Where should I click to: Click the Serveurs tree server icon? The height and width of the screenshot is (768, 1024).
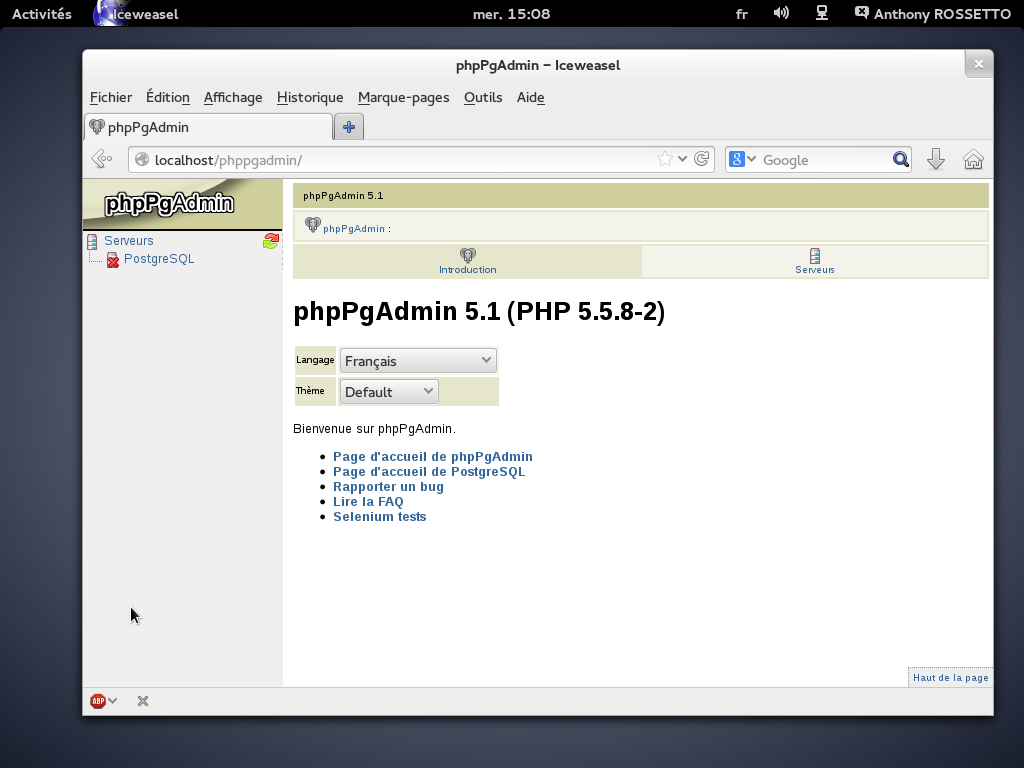pos(92,242)
